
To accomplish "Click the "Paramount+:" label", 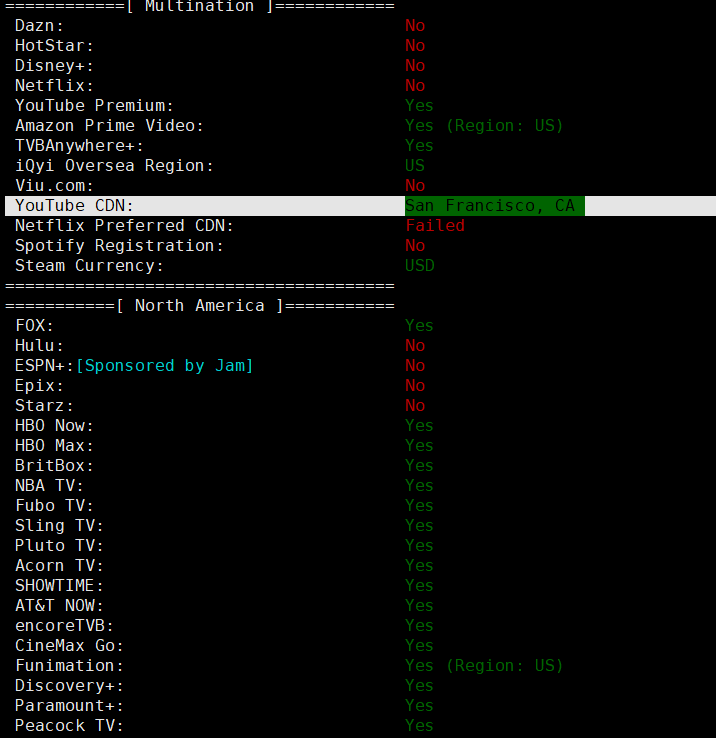I will coord(69,706).
